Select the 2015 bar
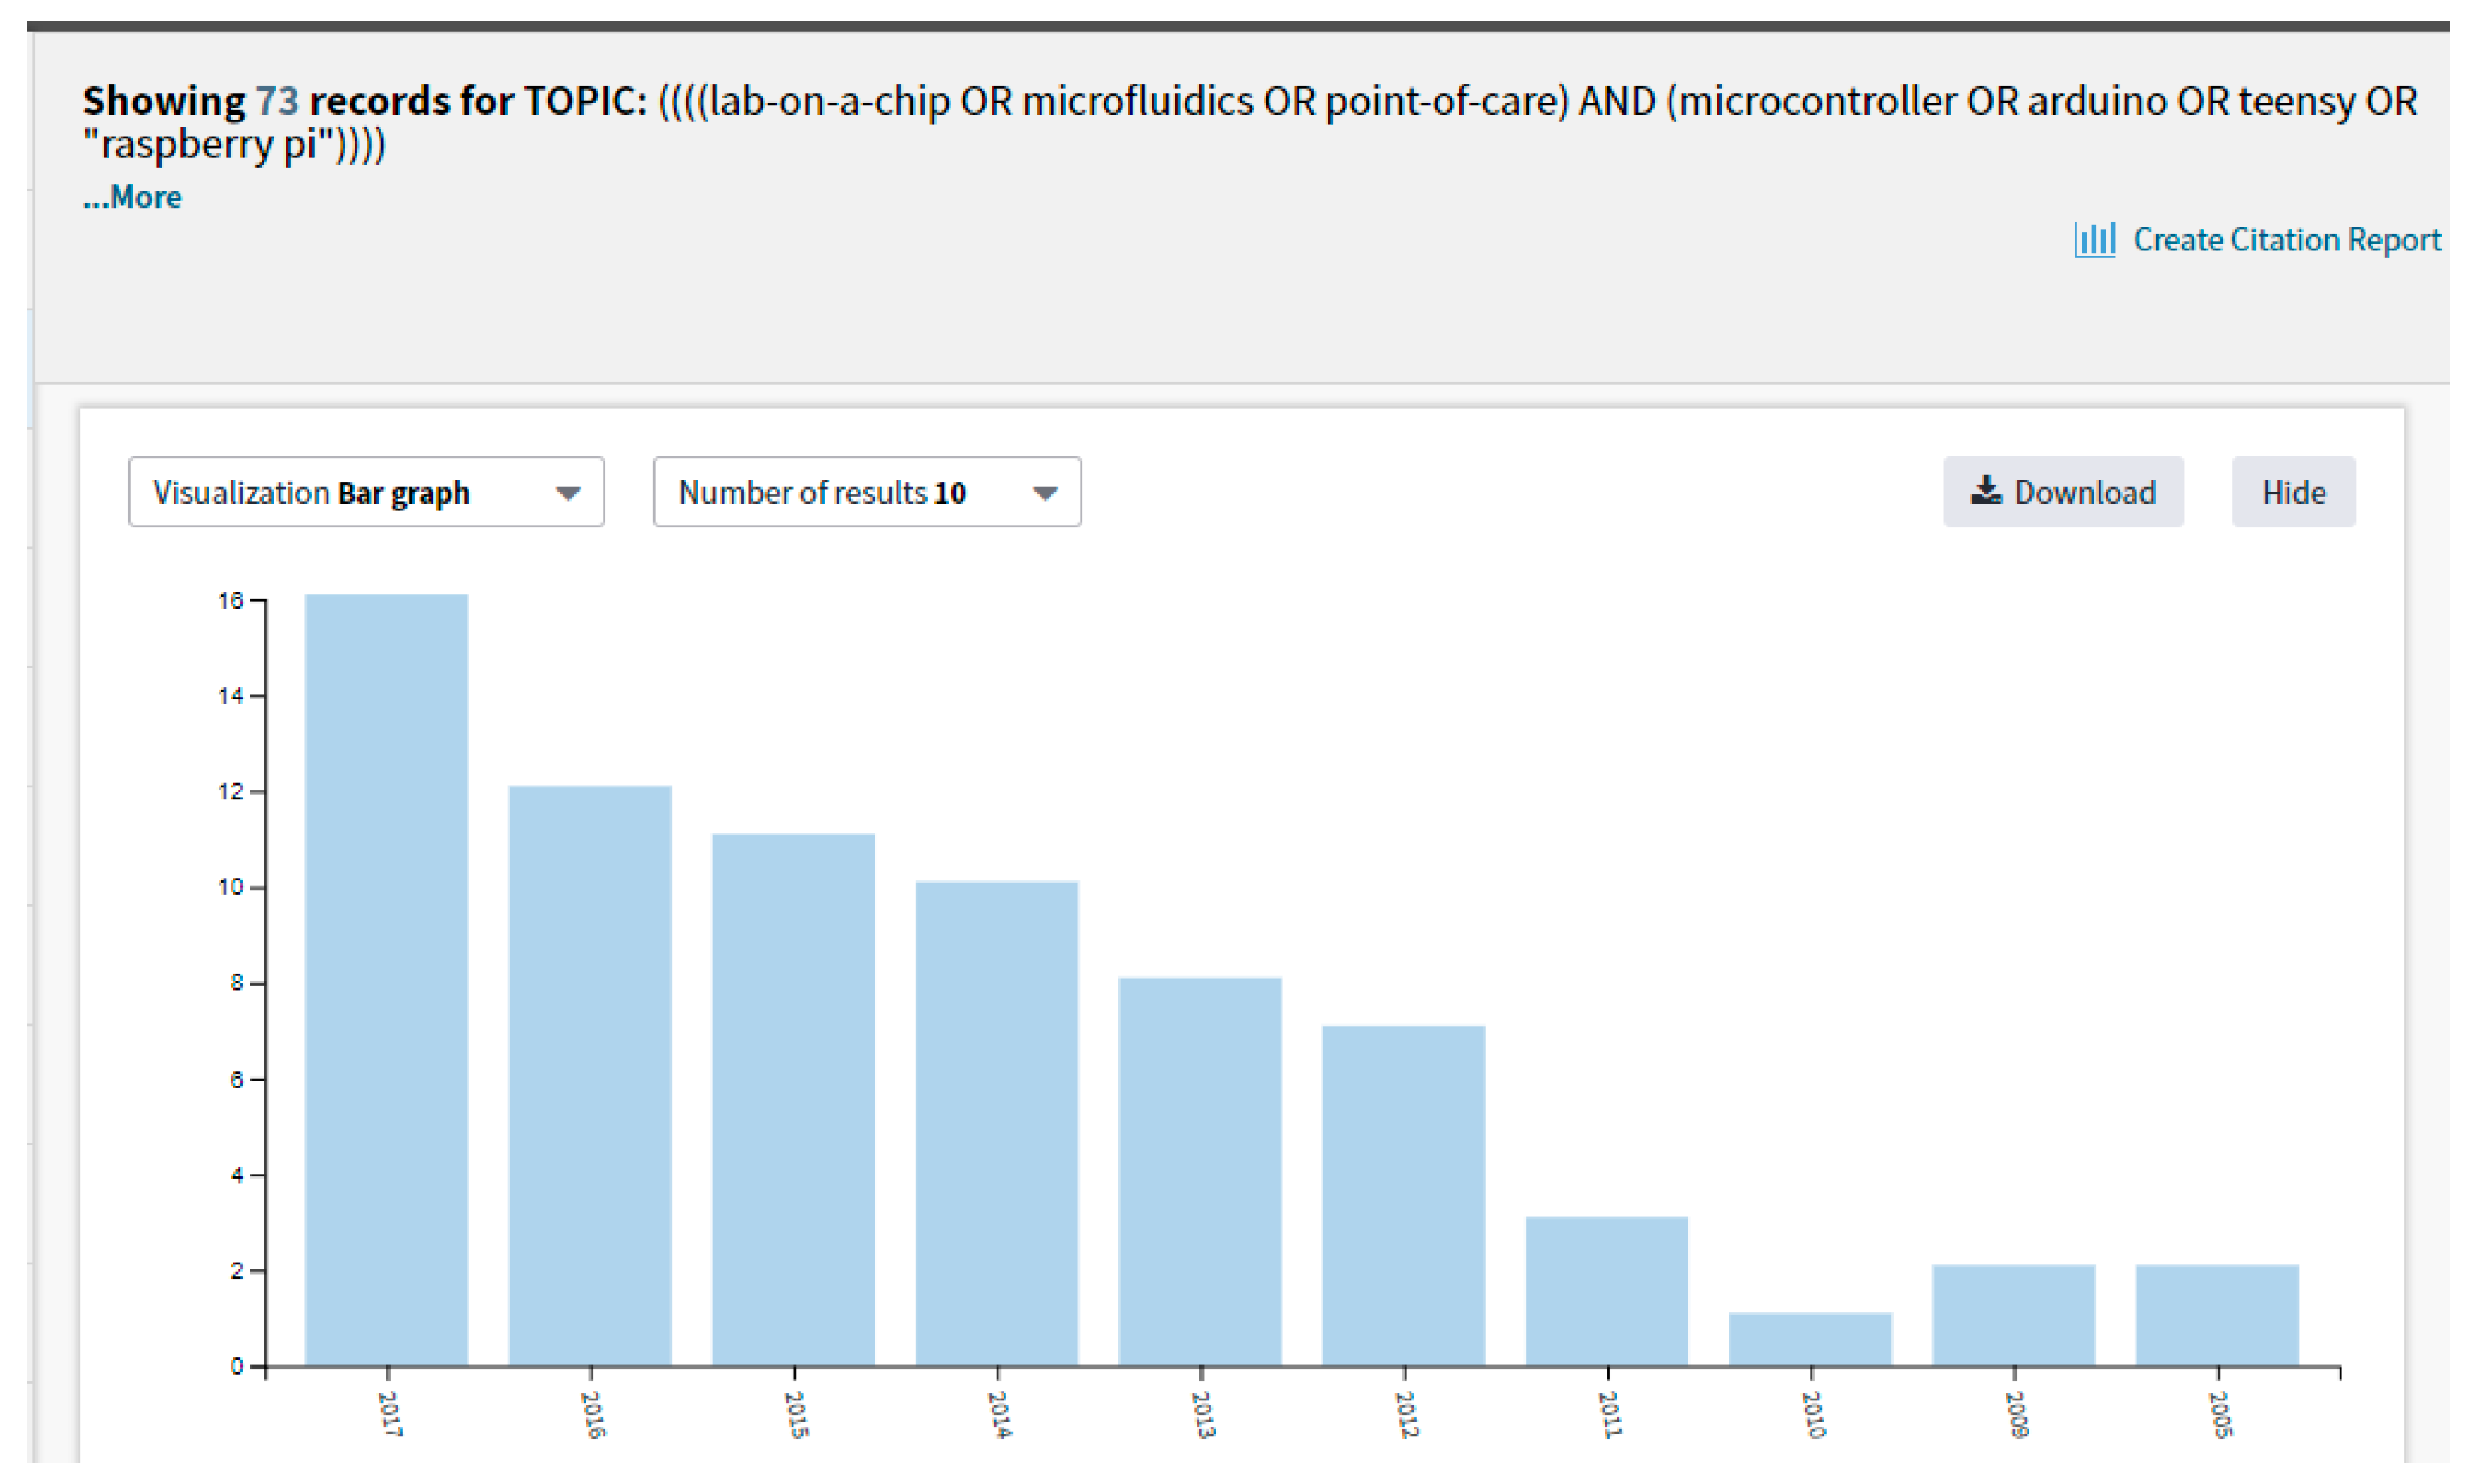 [x=793, y=1100]
